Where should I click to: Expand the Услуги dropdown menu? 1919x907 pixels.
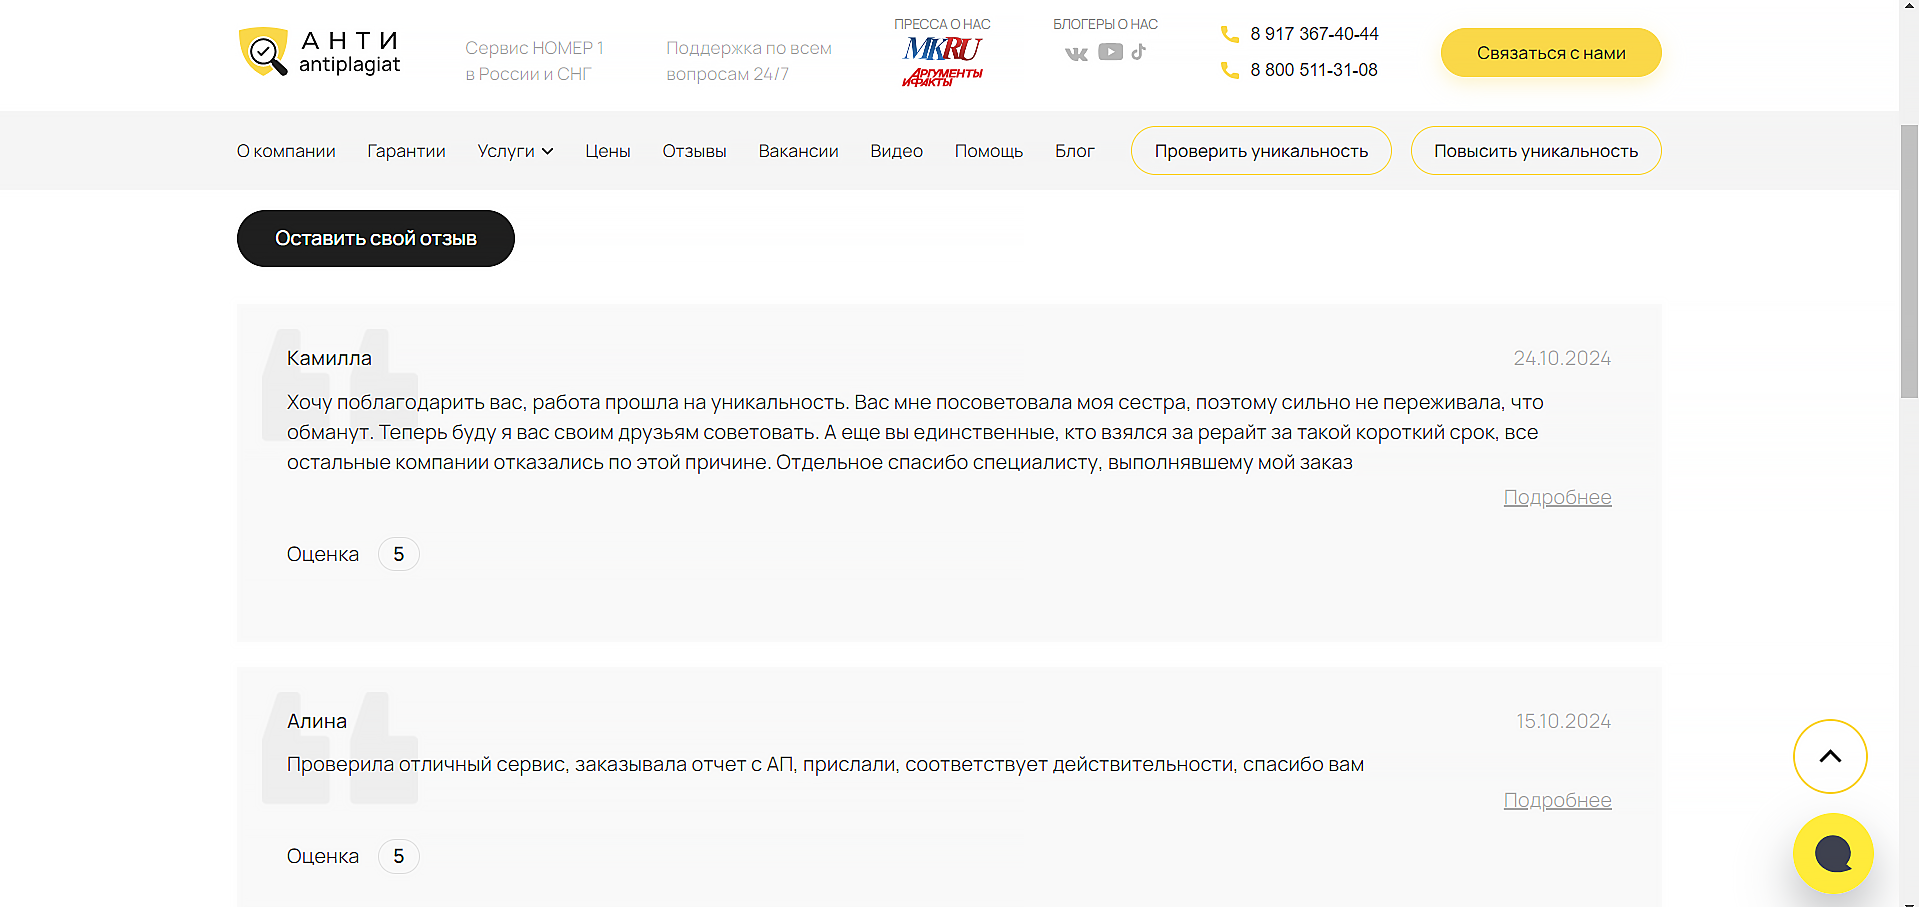point(515,151)
